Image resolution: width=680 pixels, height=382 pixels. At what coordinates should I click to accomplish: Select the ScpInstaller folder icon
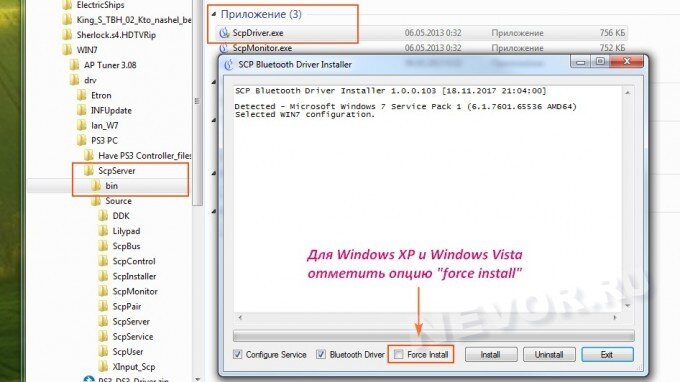click(x=103, y=276)
